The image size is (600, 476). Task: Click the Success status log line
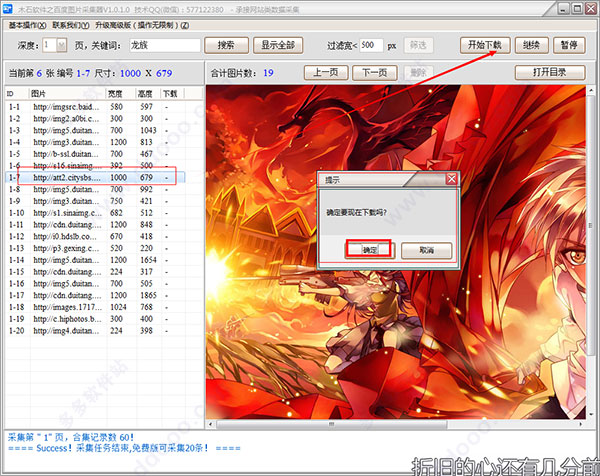[124, 448]
